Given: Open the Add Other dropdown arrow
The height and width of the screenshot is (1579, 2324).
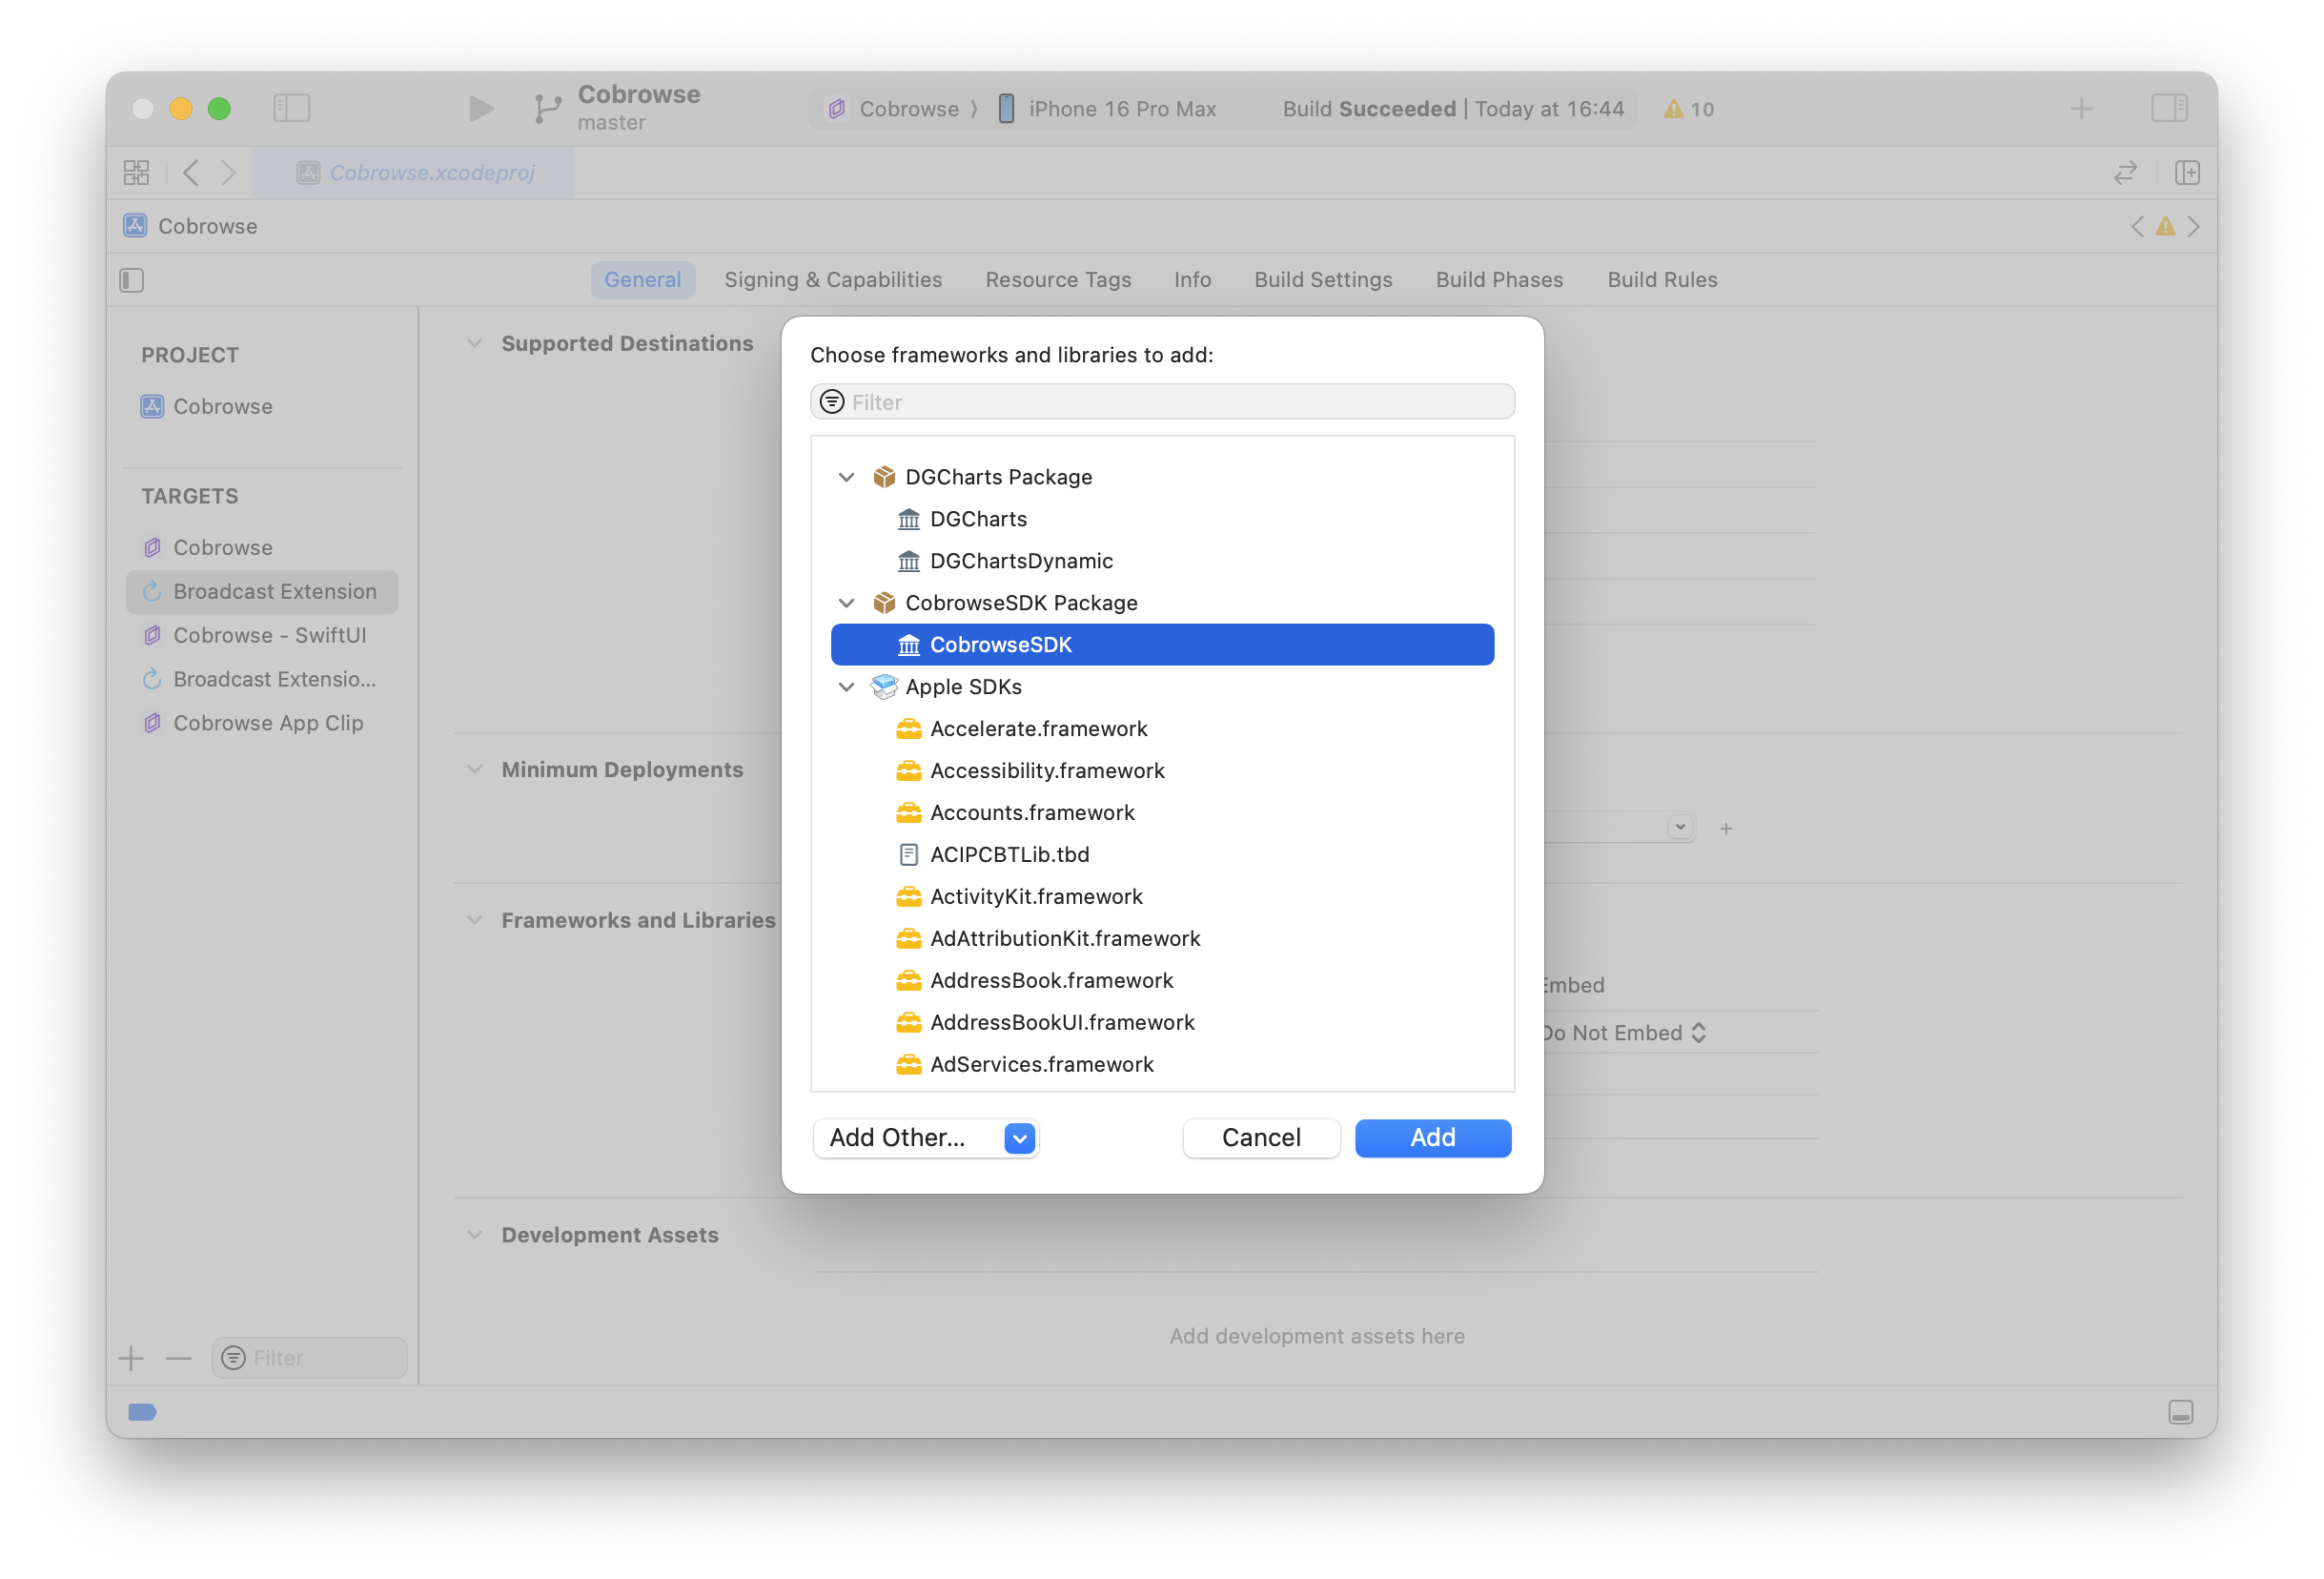Looking at the screenshot, I should pyautogui.click(x=1019, y=1138).
